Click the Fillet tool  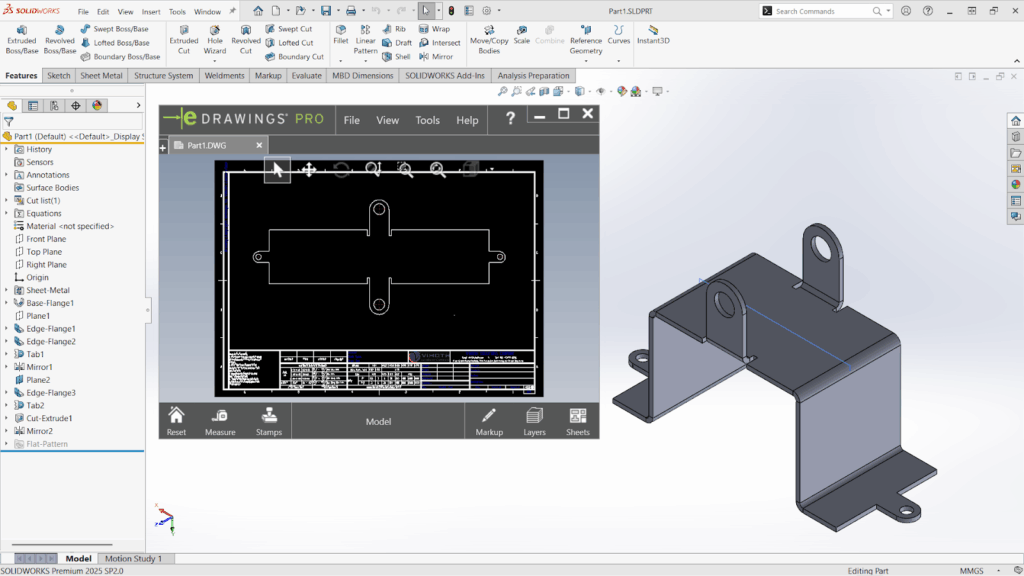(341, 35)
